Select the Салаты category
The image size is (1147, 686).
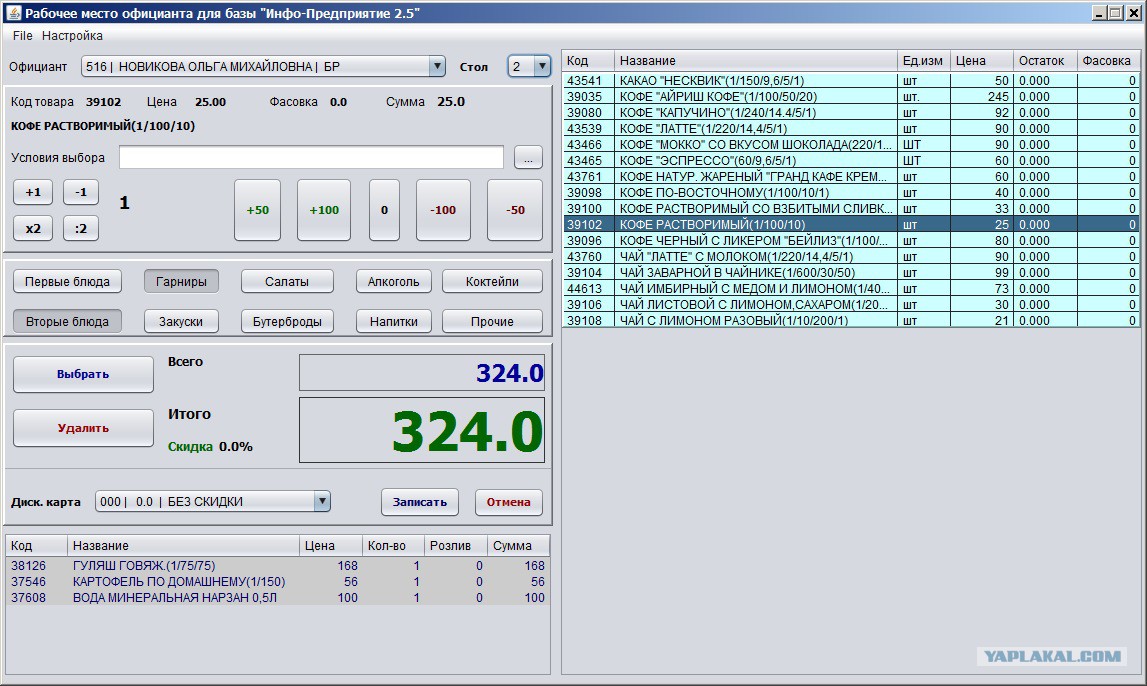point(287,282)
